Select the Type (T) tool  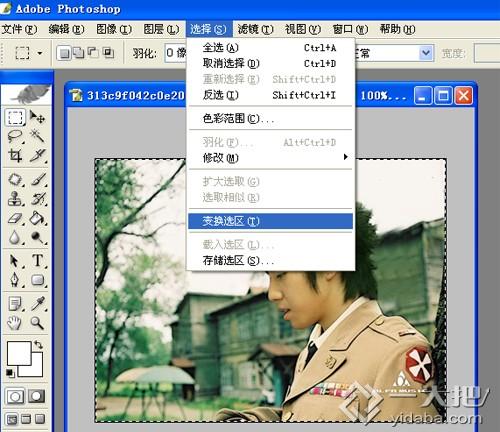click(37, 260)
